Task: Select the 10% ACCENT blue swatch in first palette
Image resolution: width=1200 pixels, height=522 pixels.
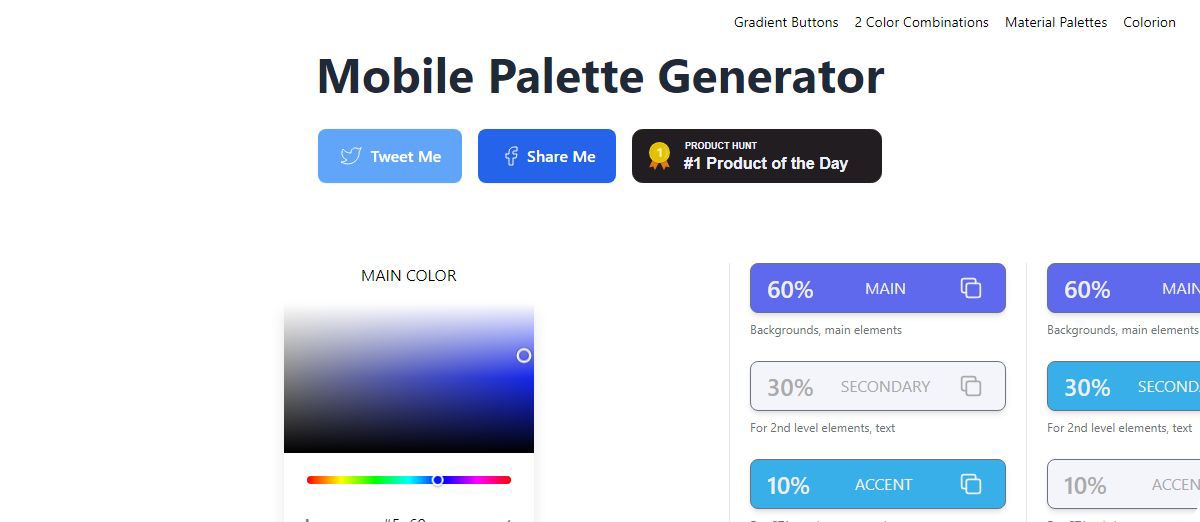Action: [x=878, y=484]
